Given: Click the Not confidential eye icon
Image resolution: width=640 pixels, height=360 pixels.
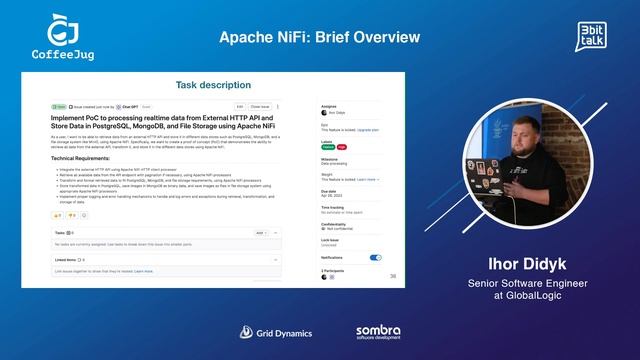Looking at the screenshot, I should (323, 229).
